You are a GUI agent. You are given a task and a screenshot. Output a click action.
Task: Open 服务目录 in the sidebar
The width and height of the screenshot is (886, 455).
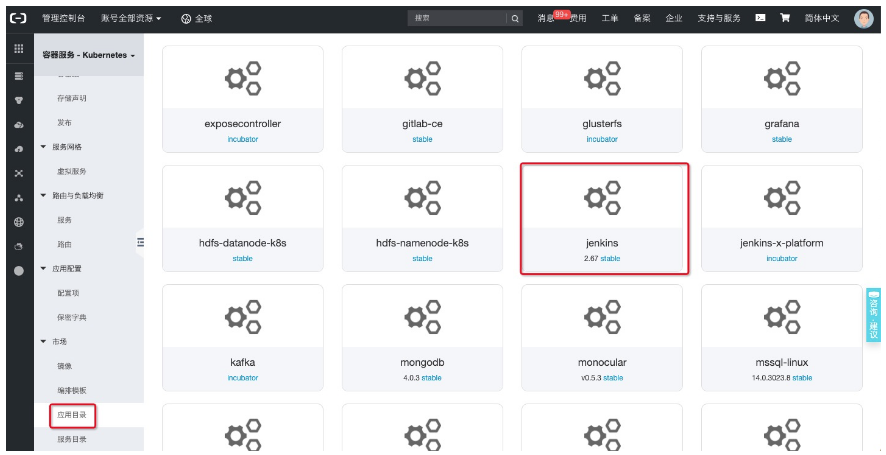click(72, 439)
